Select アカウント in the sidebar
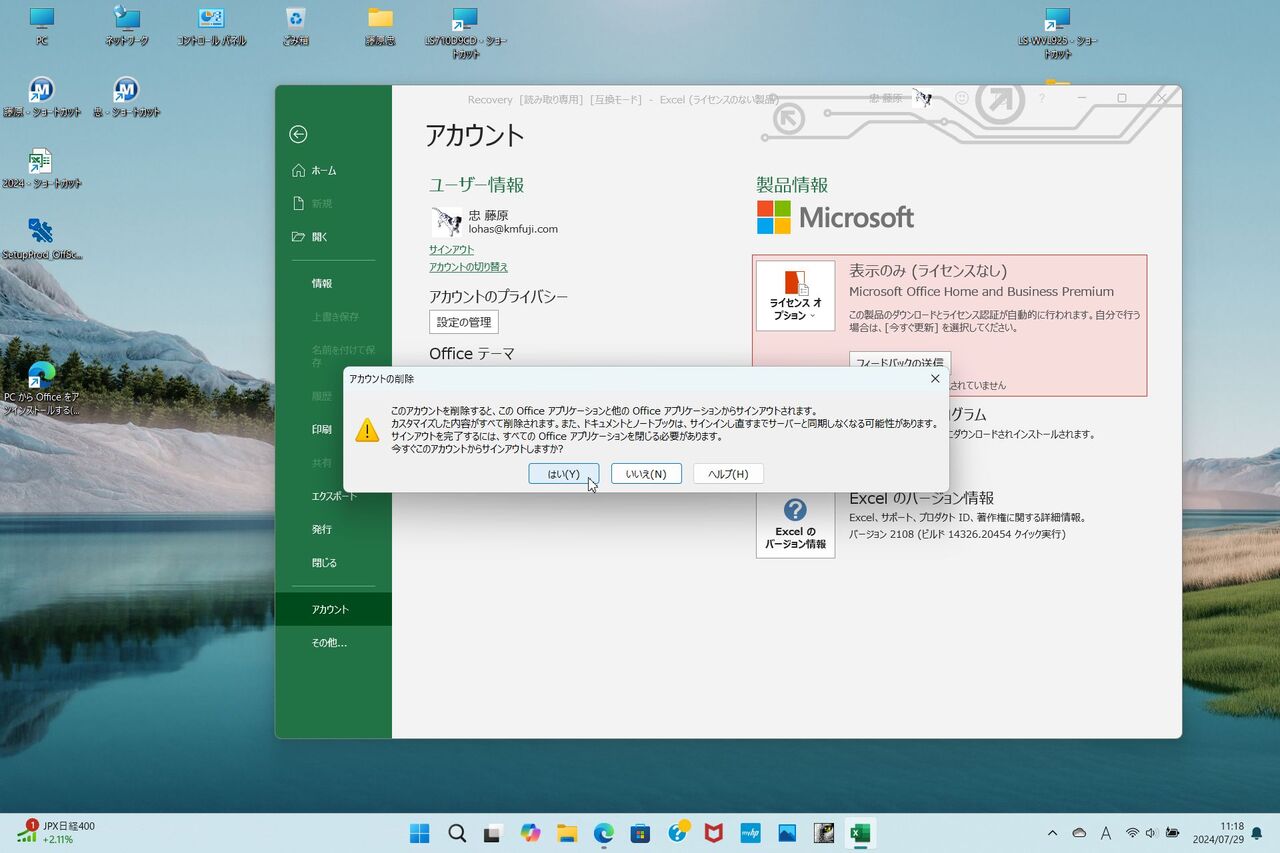The height and width of the screenshot is (853, 1280). pos(334,609)
